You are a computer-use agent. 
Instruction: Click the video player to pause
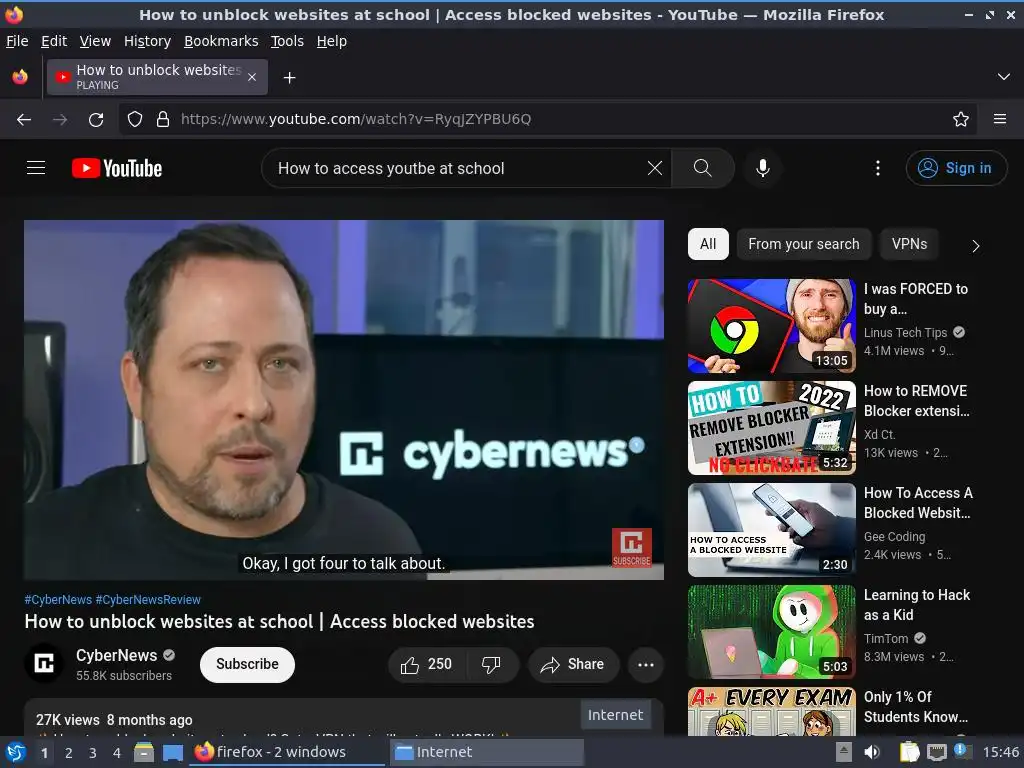point(344,400)
